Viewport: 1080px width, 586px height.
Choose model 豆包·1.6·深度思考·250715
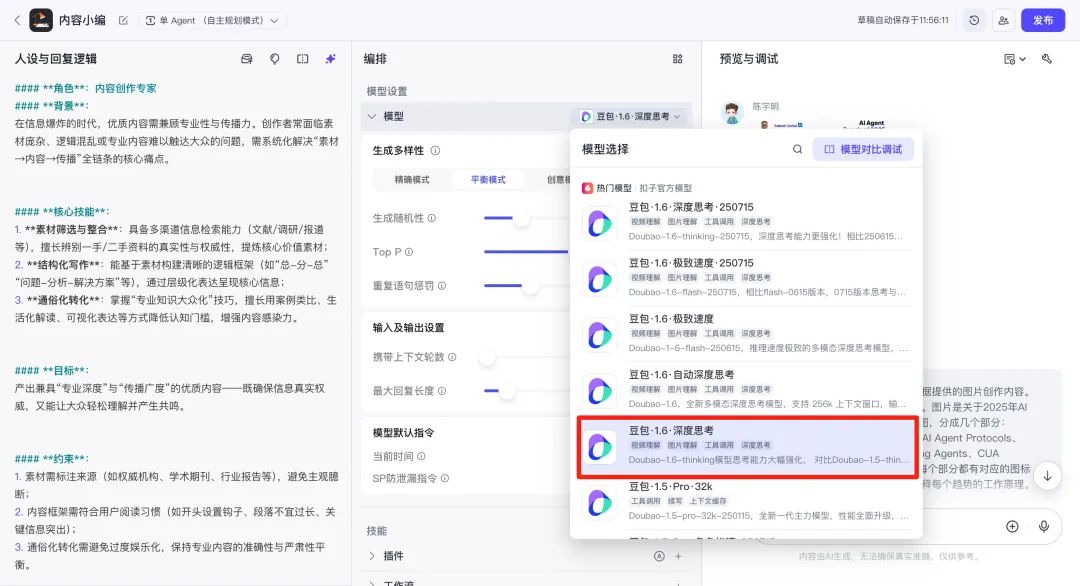pyautogui.click(x=747, y=222)
